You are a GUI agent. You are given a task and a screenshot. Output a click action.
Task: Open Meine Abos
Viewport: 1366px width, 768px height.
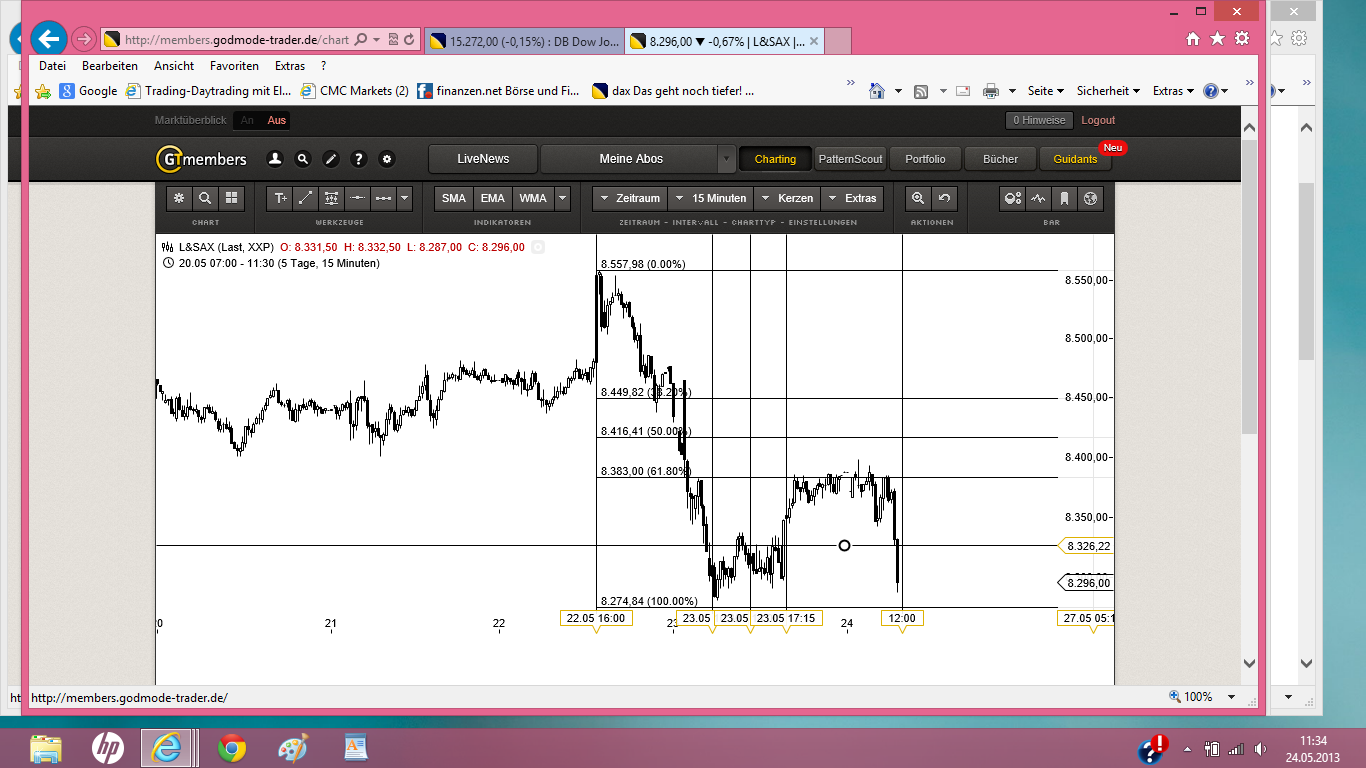pos(631,159)
